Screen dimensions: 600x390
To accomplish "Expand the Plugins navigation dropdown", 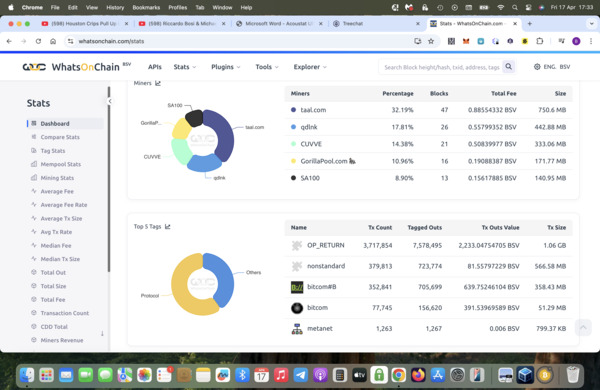I will click(226, 67).
